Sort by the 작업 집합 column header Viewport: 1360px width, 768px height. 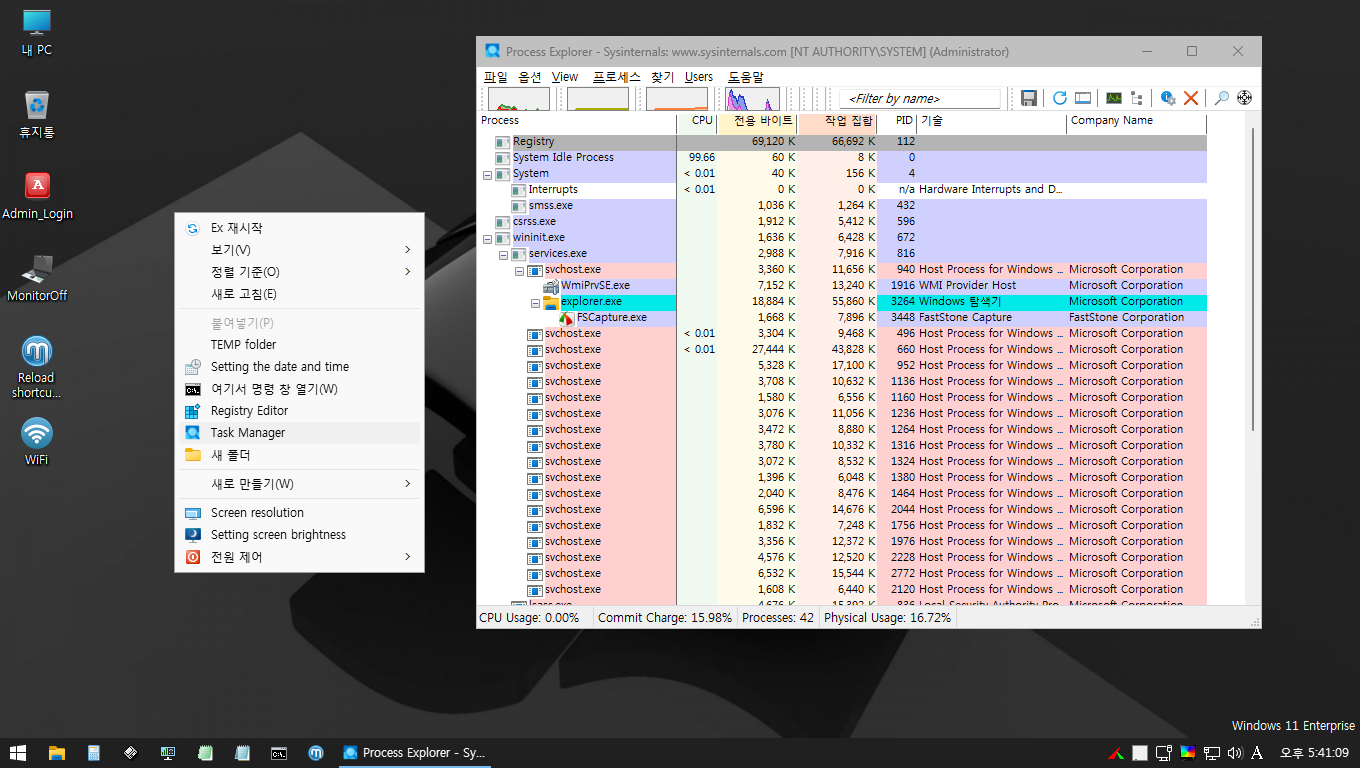click(837, 121)
